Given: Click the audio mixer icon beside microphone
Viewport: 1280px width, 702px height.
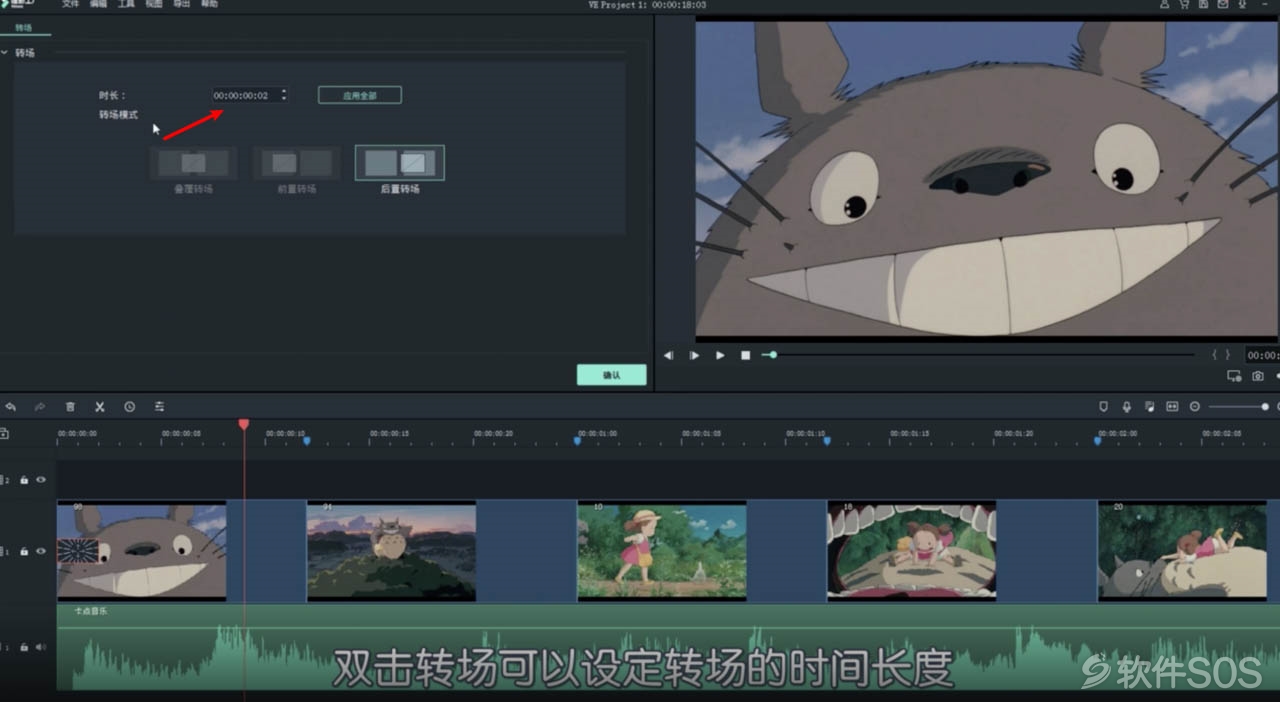Looking at the screenshot, I should 1150,407.
